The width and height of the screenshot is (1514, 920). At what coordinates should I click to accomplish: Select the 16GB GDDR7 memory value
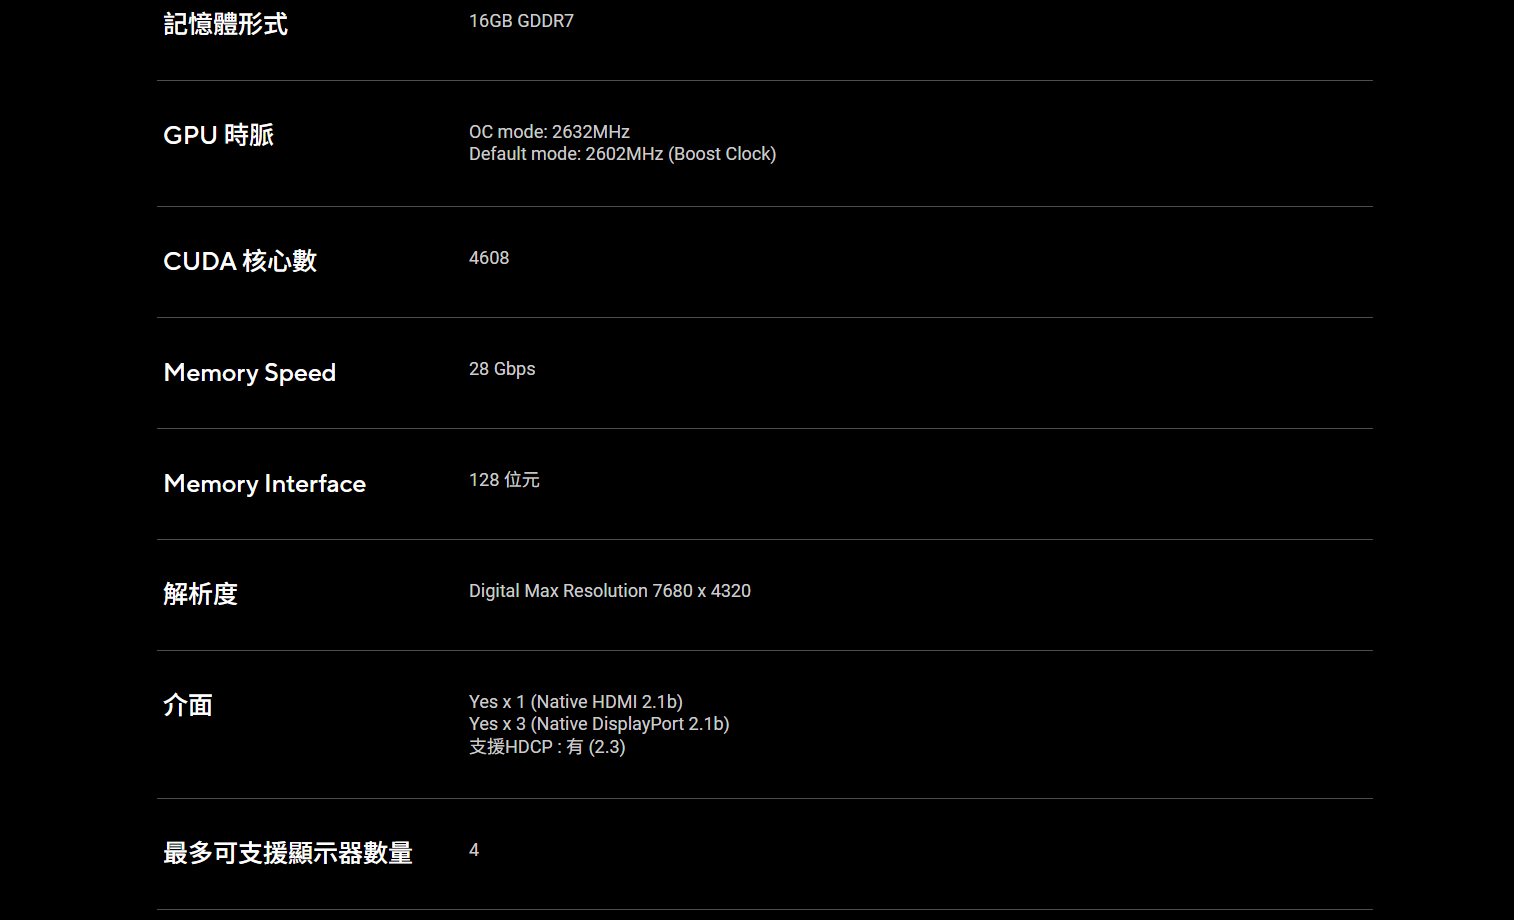[521, 21]
